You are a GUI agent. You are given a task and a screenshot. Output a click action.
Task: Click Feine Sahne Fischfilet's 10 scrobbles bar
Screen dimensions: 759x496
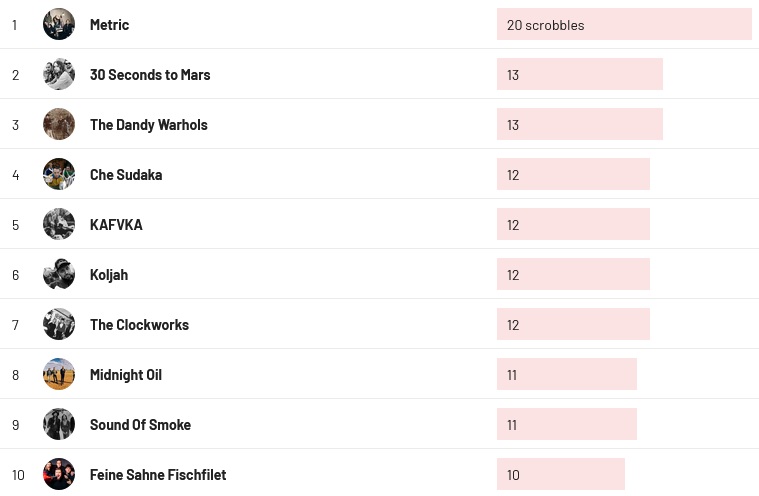click(560, 474)
